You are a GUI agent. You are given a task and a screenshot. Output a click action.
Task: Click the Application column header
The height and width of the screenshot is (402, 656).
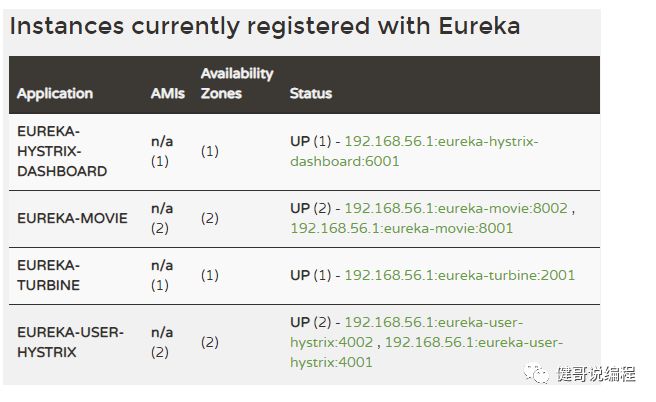[55, 93]
